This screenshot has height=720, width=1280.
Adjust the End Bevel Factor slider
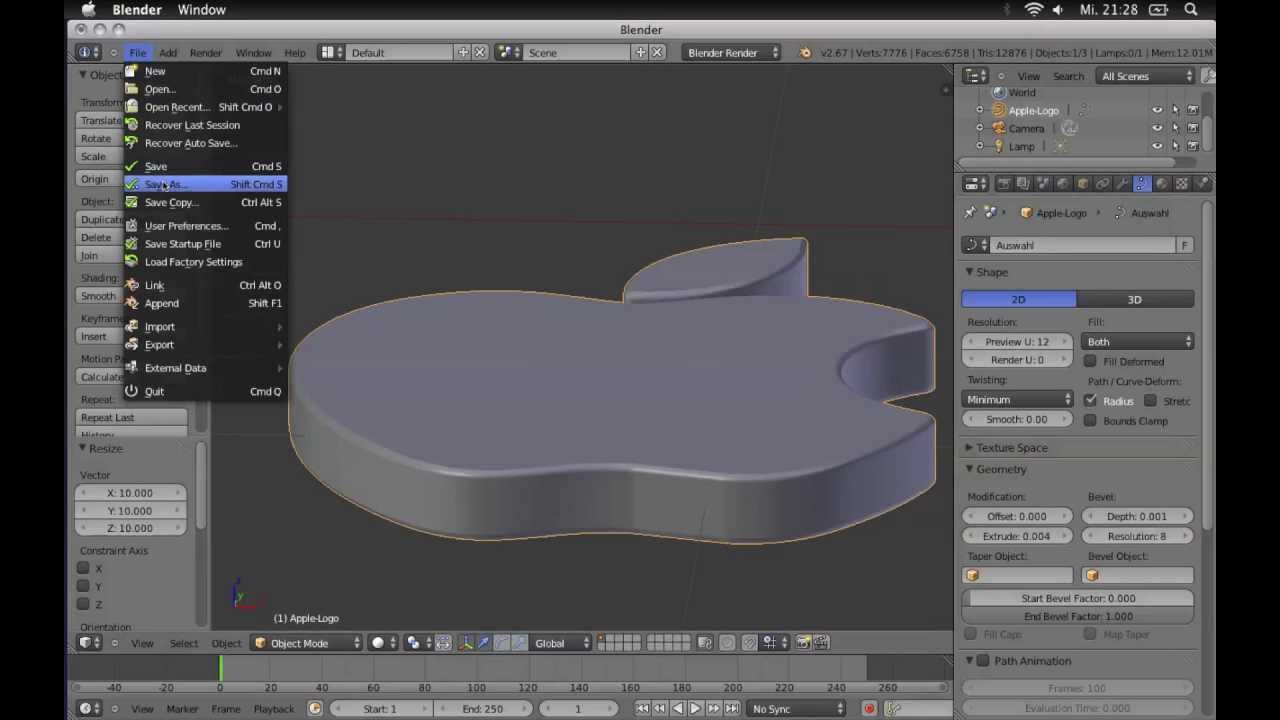(x=1078, y=616)
